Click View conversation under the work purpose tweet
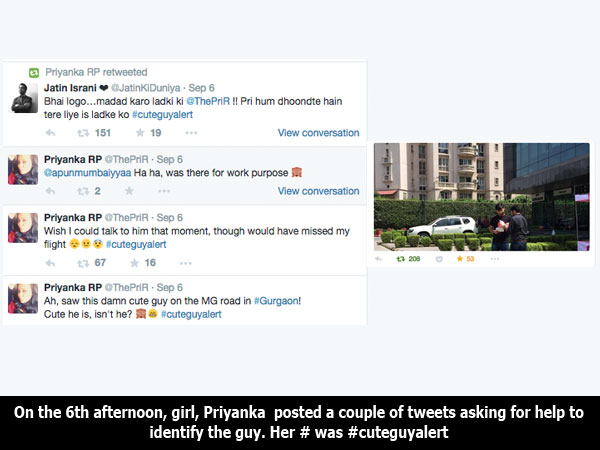 coord(318,191)
